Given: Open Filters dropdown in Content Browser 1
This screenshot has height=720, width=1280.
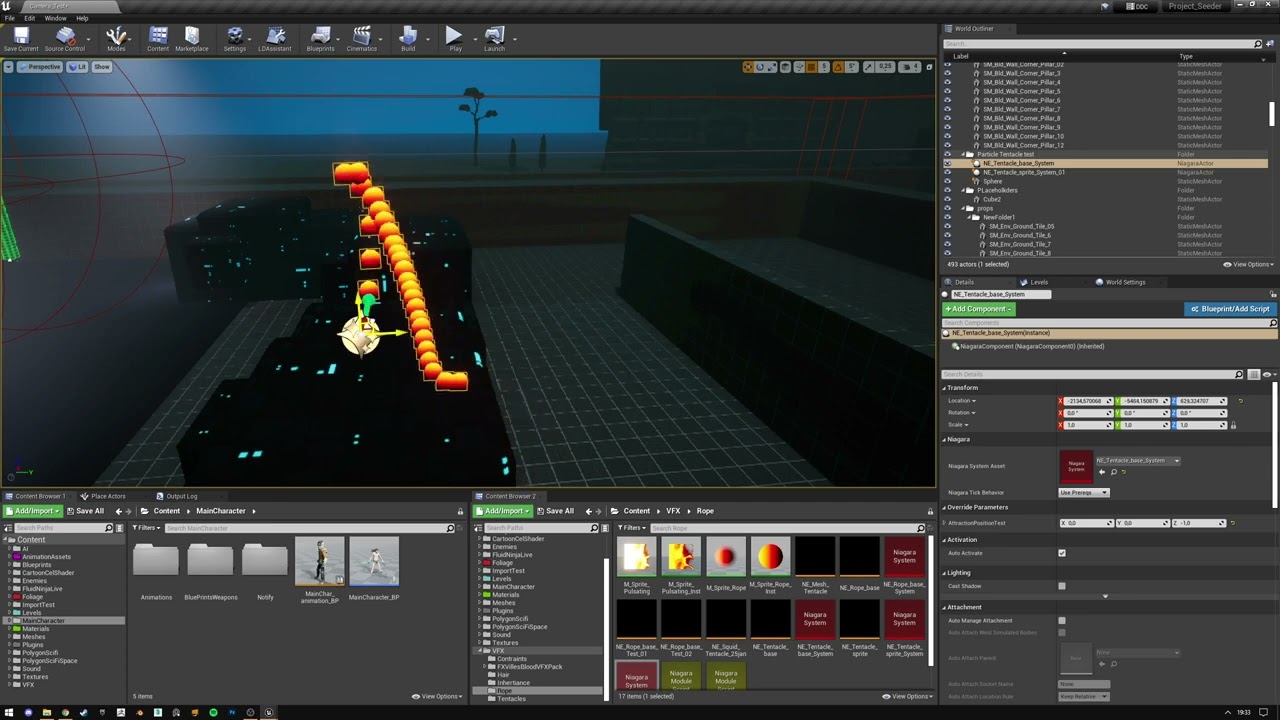Looking at the screenshot, I should (147, 528).
